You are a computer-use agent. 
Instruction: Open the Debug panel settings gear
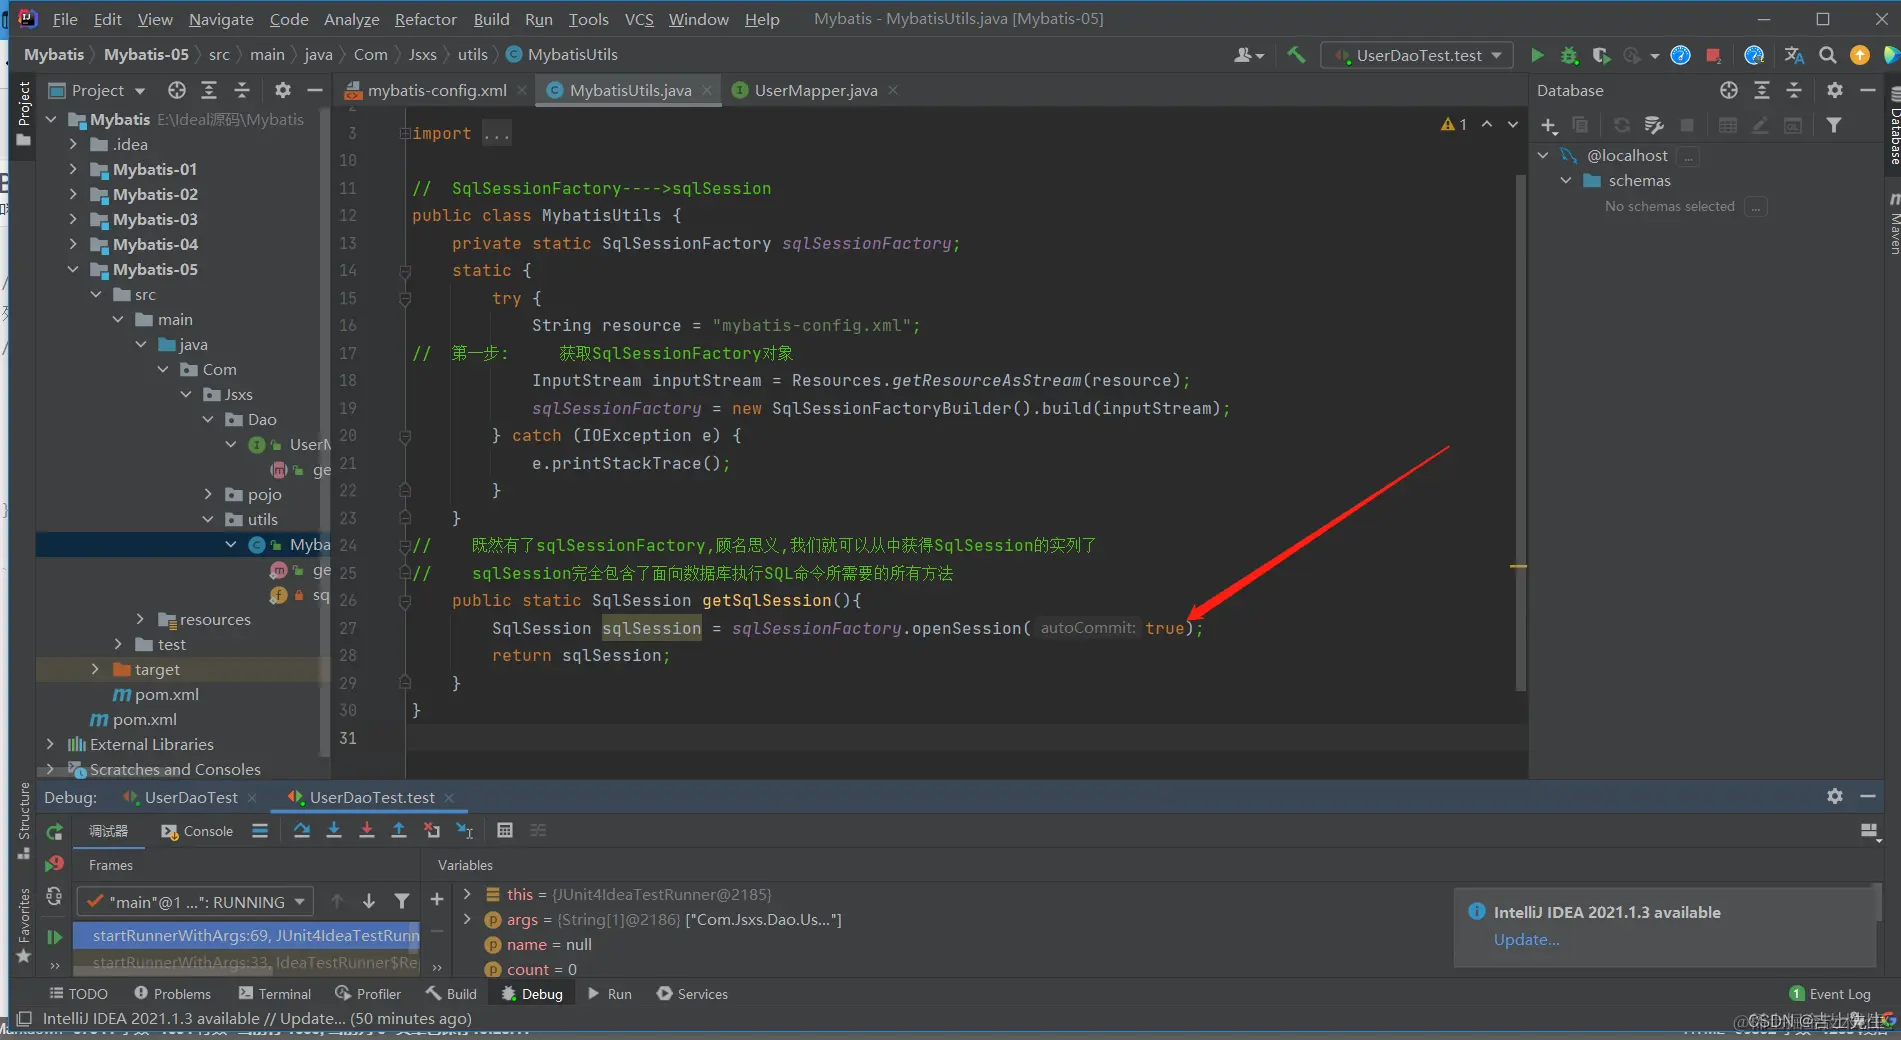point(1834,796)
